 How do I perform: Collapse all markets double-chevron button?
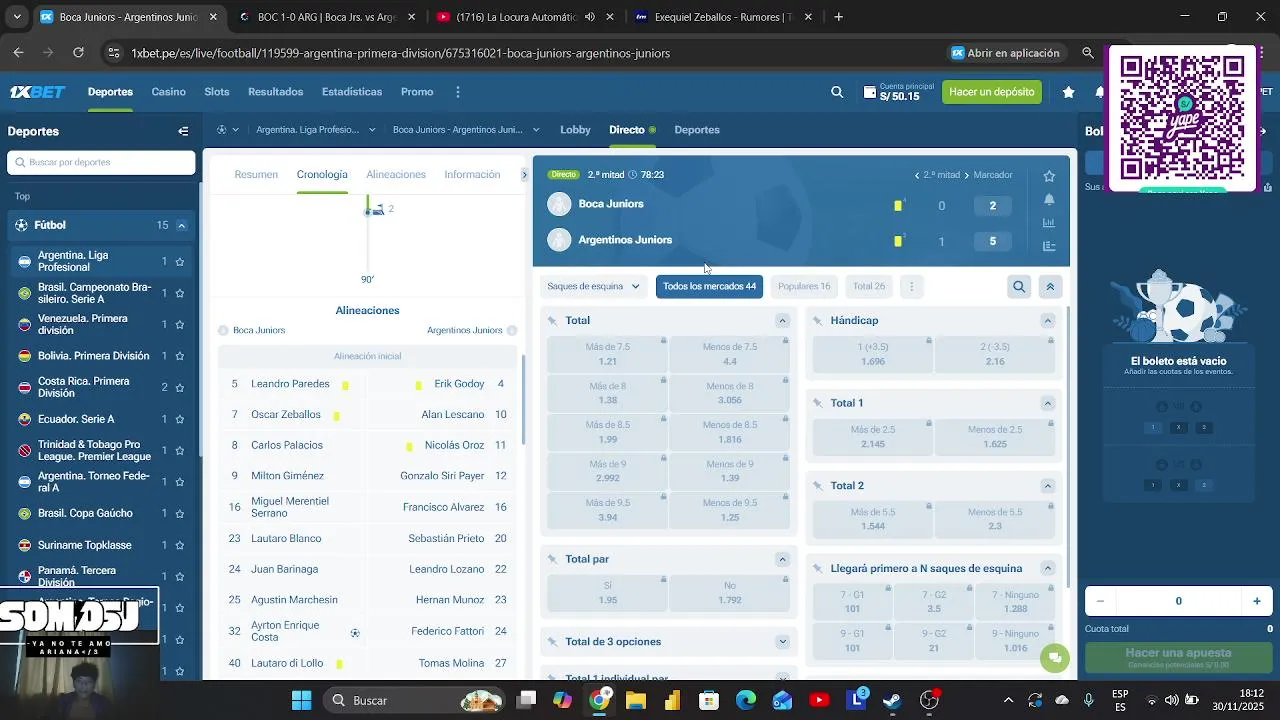pyautogui.click(x=1050, y=287)
